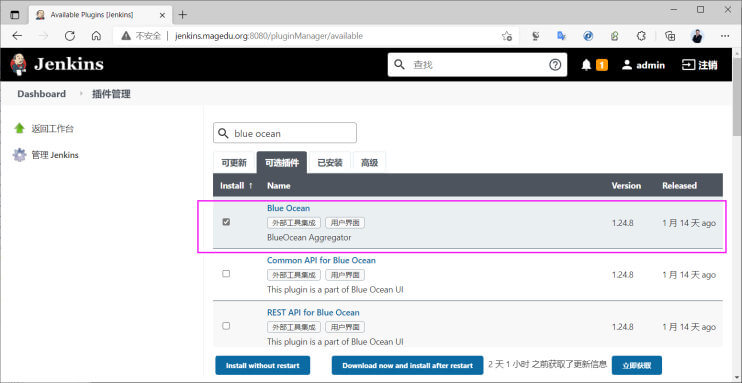Click the BlueOcean Aggregator description text
This screenshot has height=383, width=742.
309,237
